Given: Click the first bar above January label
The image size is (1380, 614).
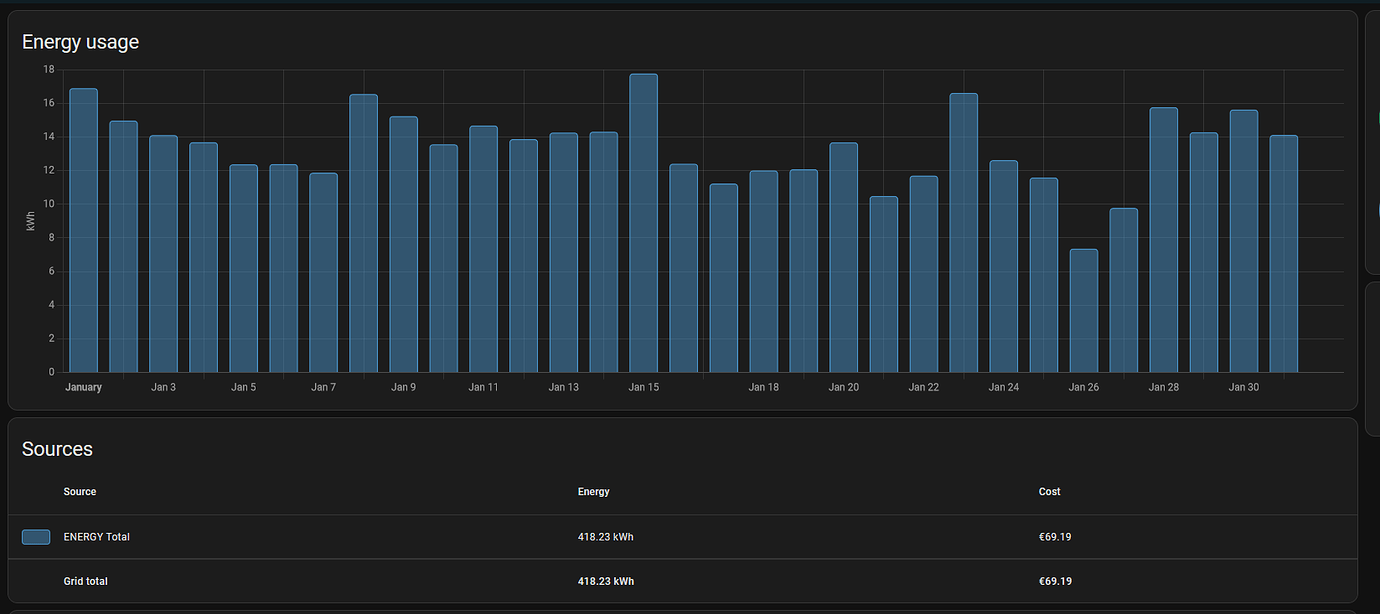Looking at the screenshot, I should (83, 230).
